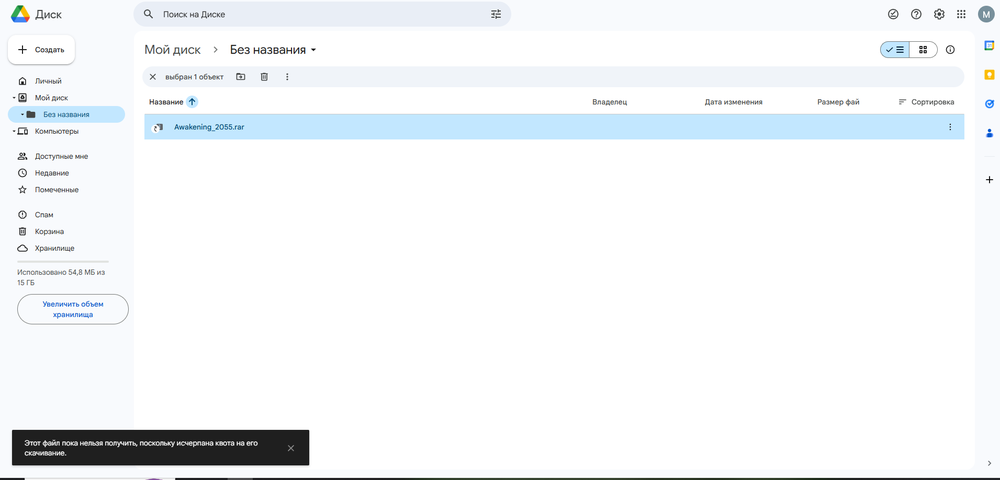
Task: Switch to grid view layout
Action: (923, 50)
